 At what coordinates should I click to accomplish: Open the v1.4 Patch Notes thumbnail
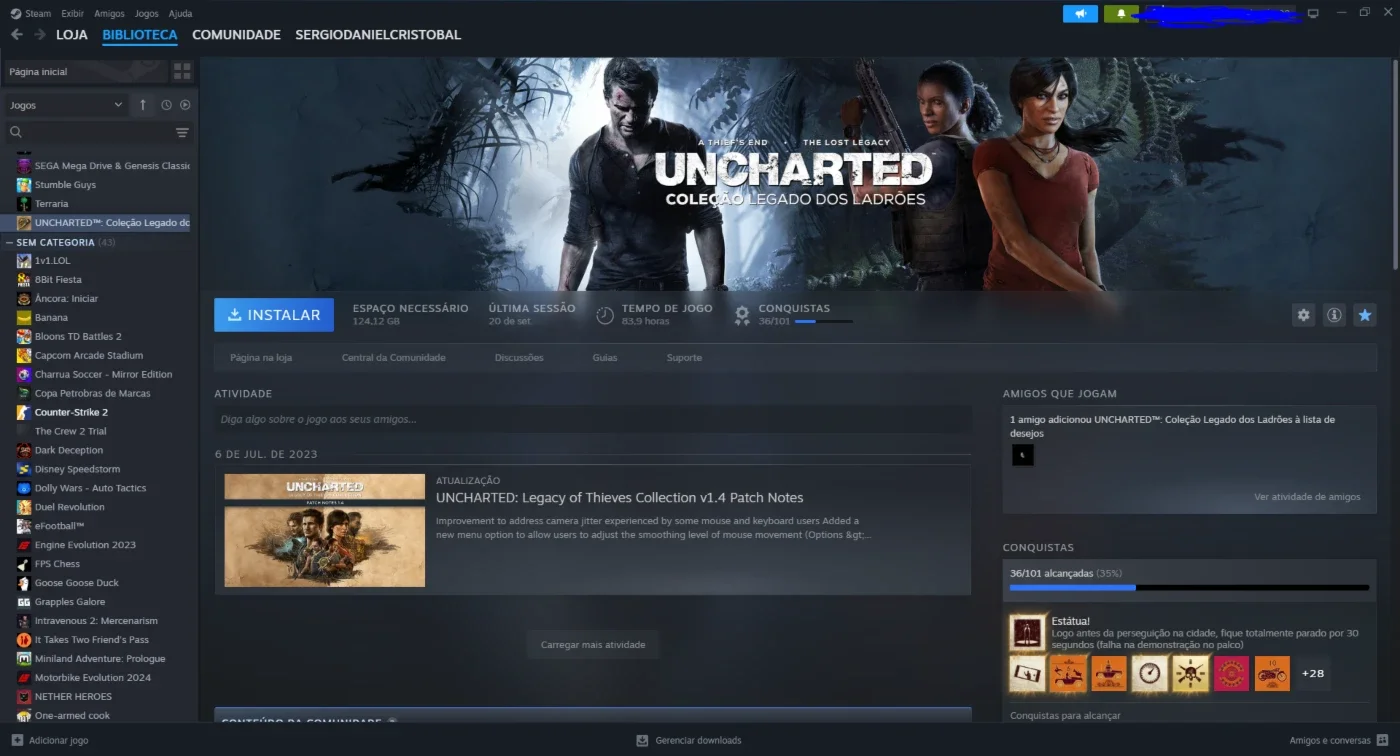point(325,530)
